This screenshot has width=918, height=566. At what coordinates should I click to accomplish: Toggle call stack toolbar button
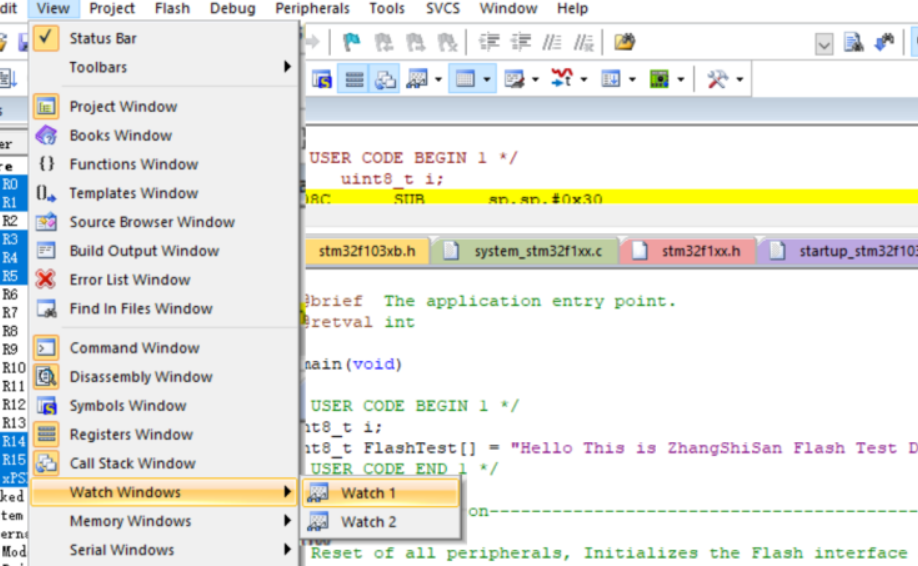pyautogui.click(x=385, y=78)
